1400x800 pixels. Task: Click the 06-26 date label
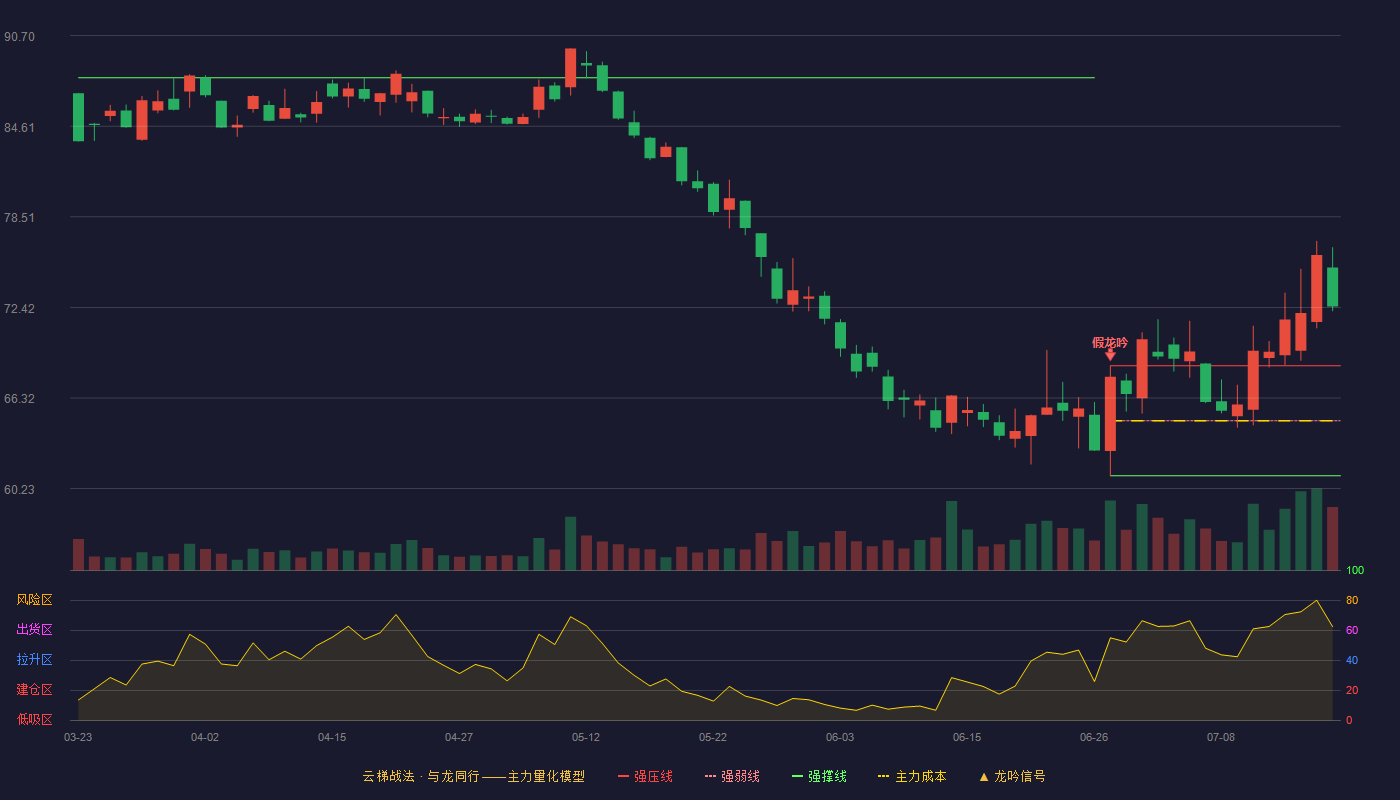[1094, 737]
